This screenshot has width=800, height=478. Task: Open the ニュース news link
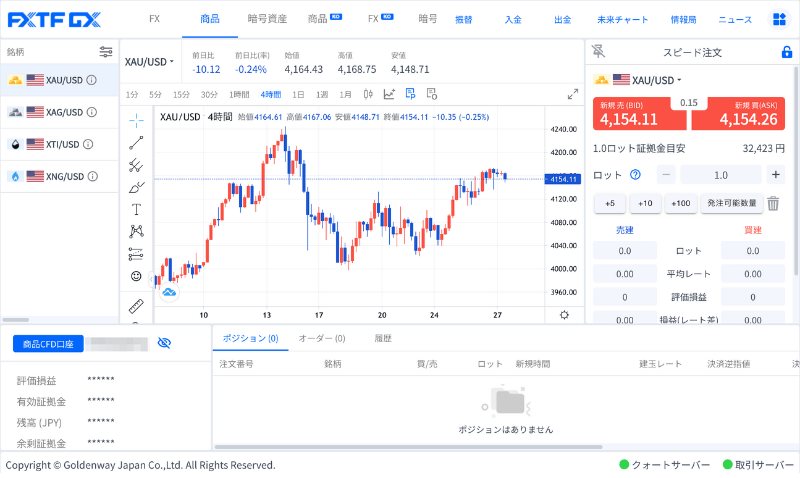tap(735, 19)
